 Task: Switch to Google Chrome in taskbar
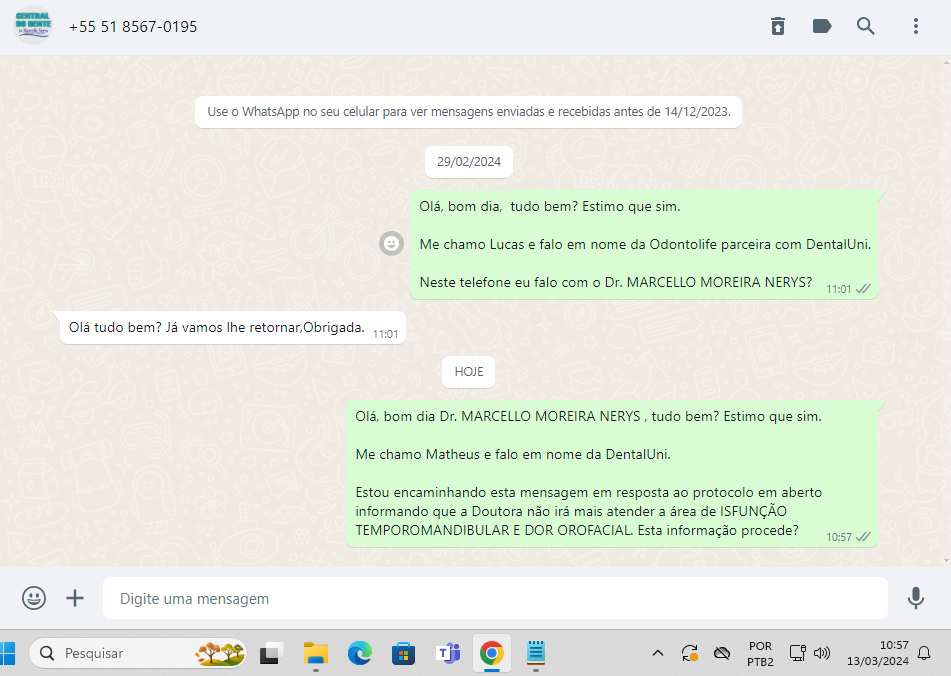[x=492, y=654]
